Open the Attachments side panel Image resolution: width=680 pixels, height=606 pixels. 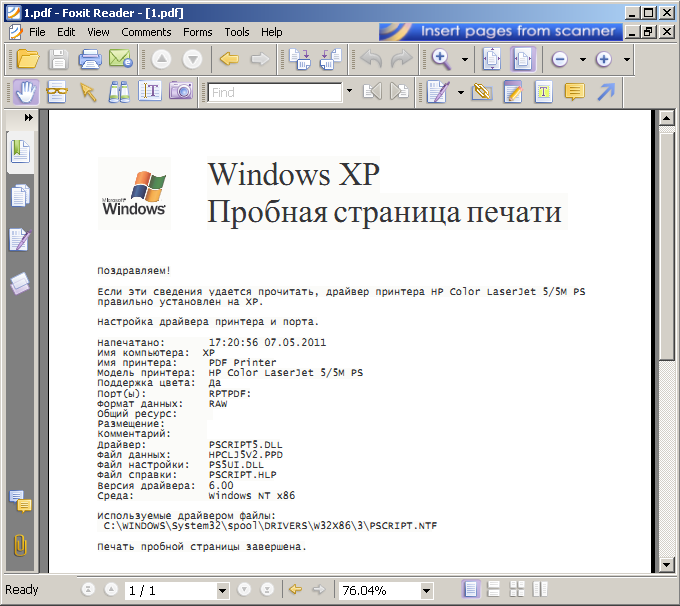[20, 545]
